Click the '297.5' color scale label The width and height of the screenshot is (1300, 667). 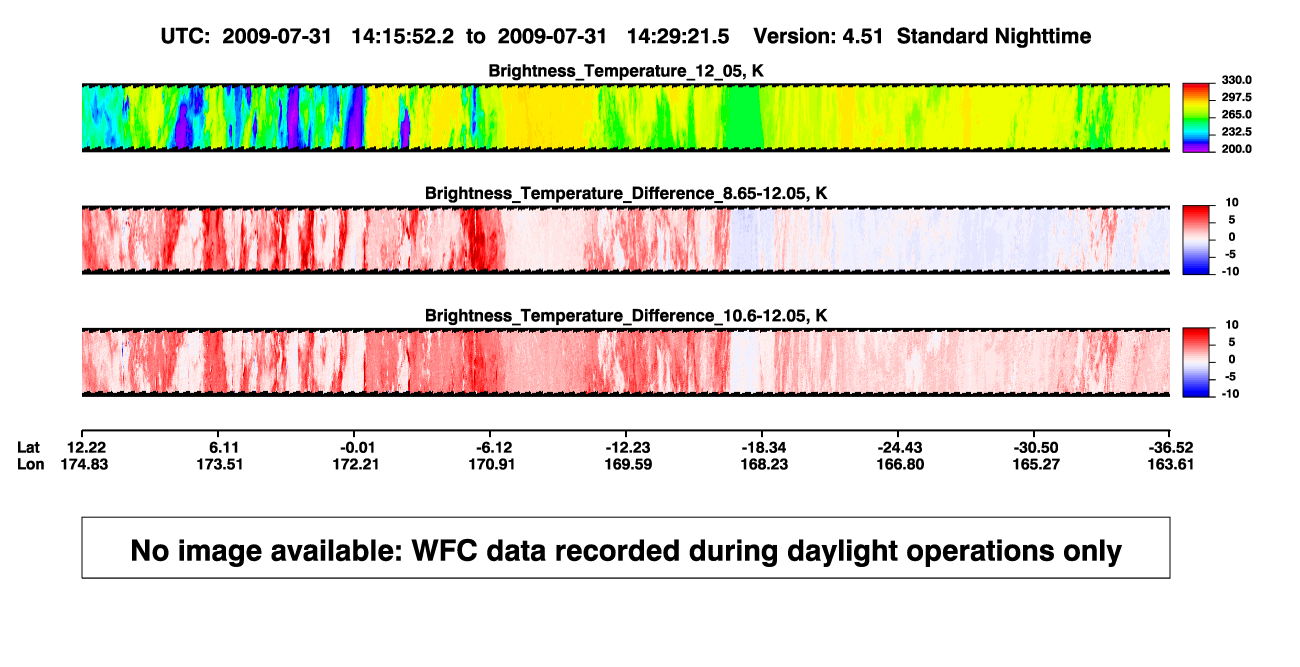pyautogui.click(x=1236, y=98)
